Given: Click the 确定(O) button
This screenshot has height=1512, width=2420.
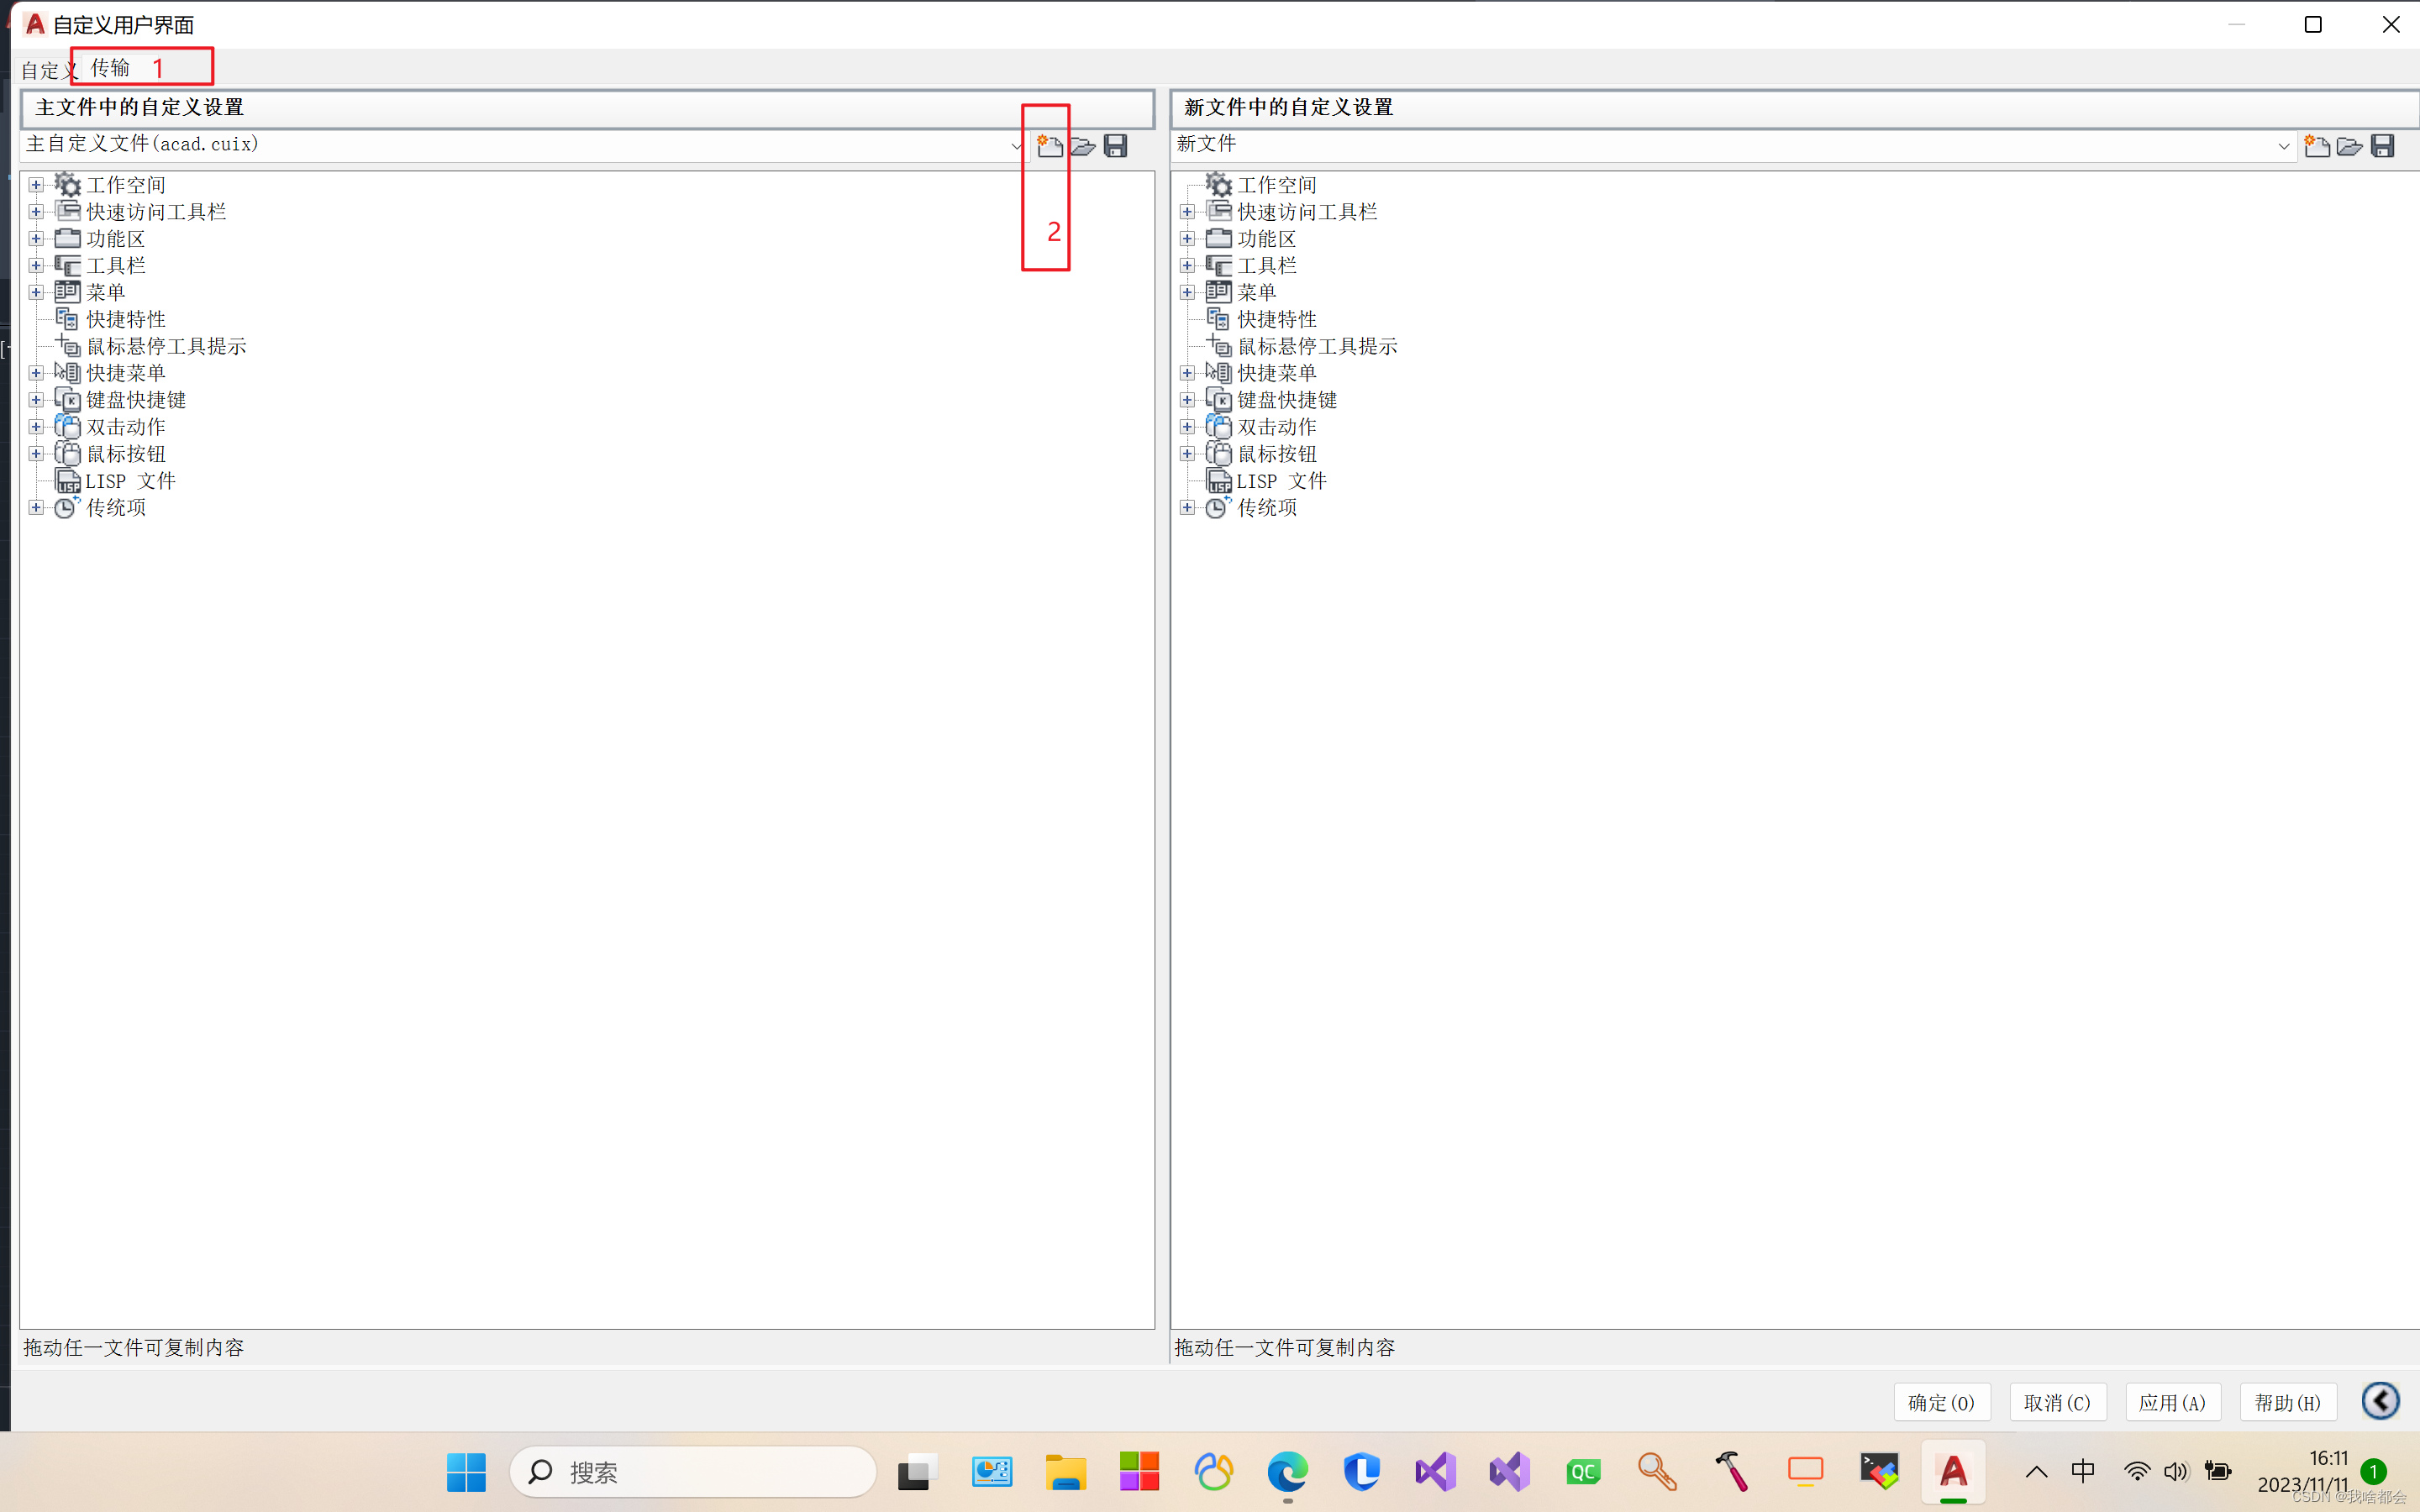Looking at the screenshot, I should pos(1941,1402).
